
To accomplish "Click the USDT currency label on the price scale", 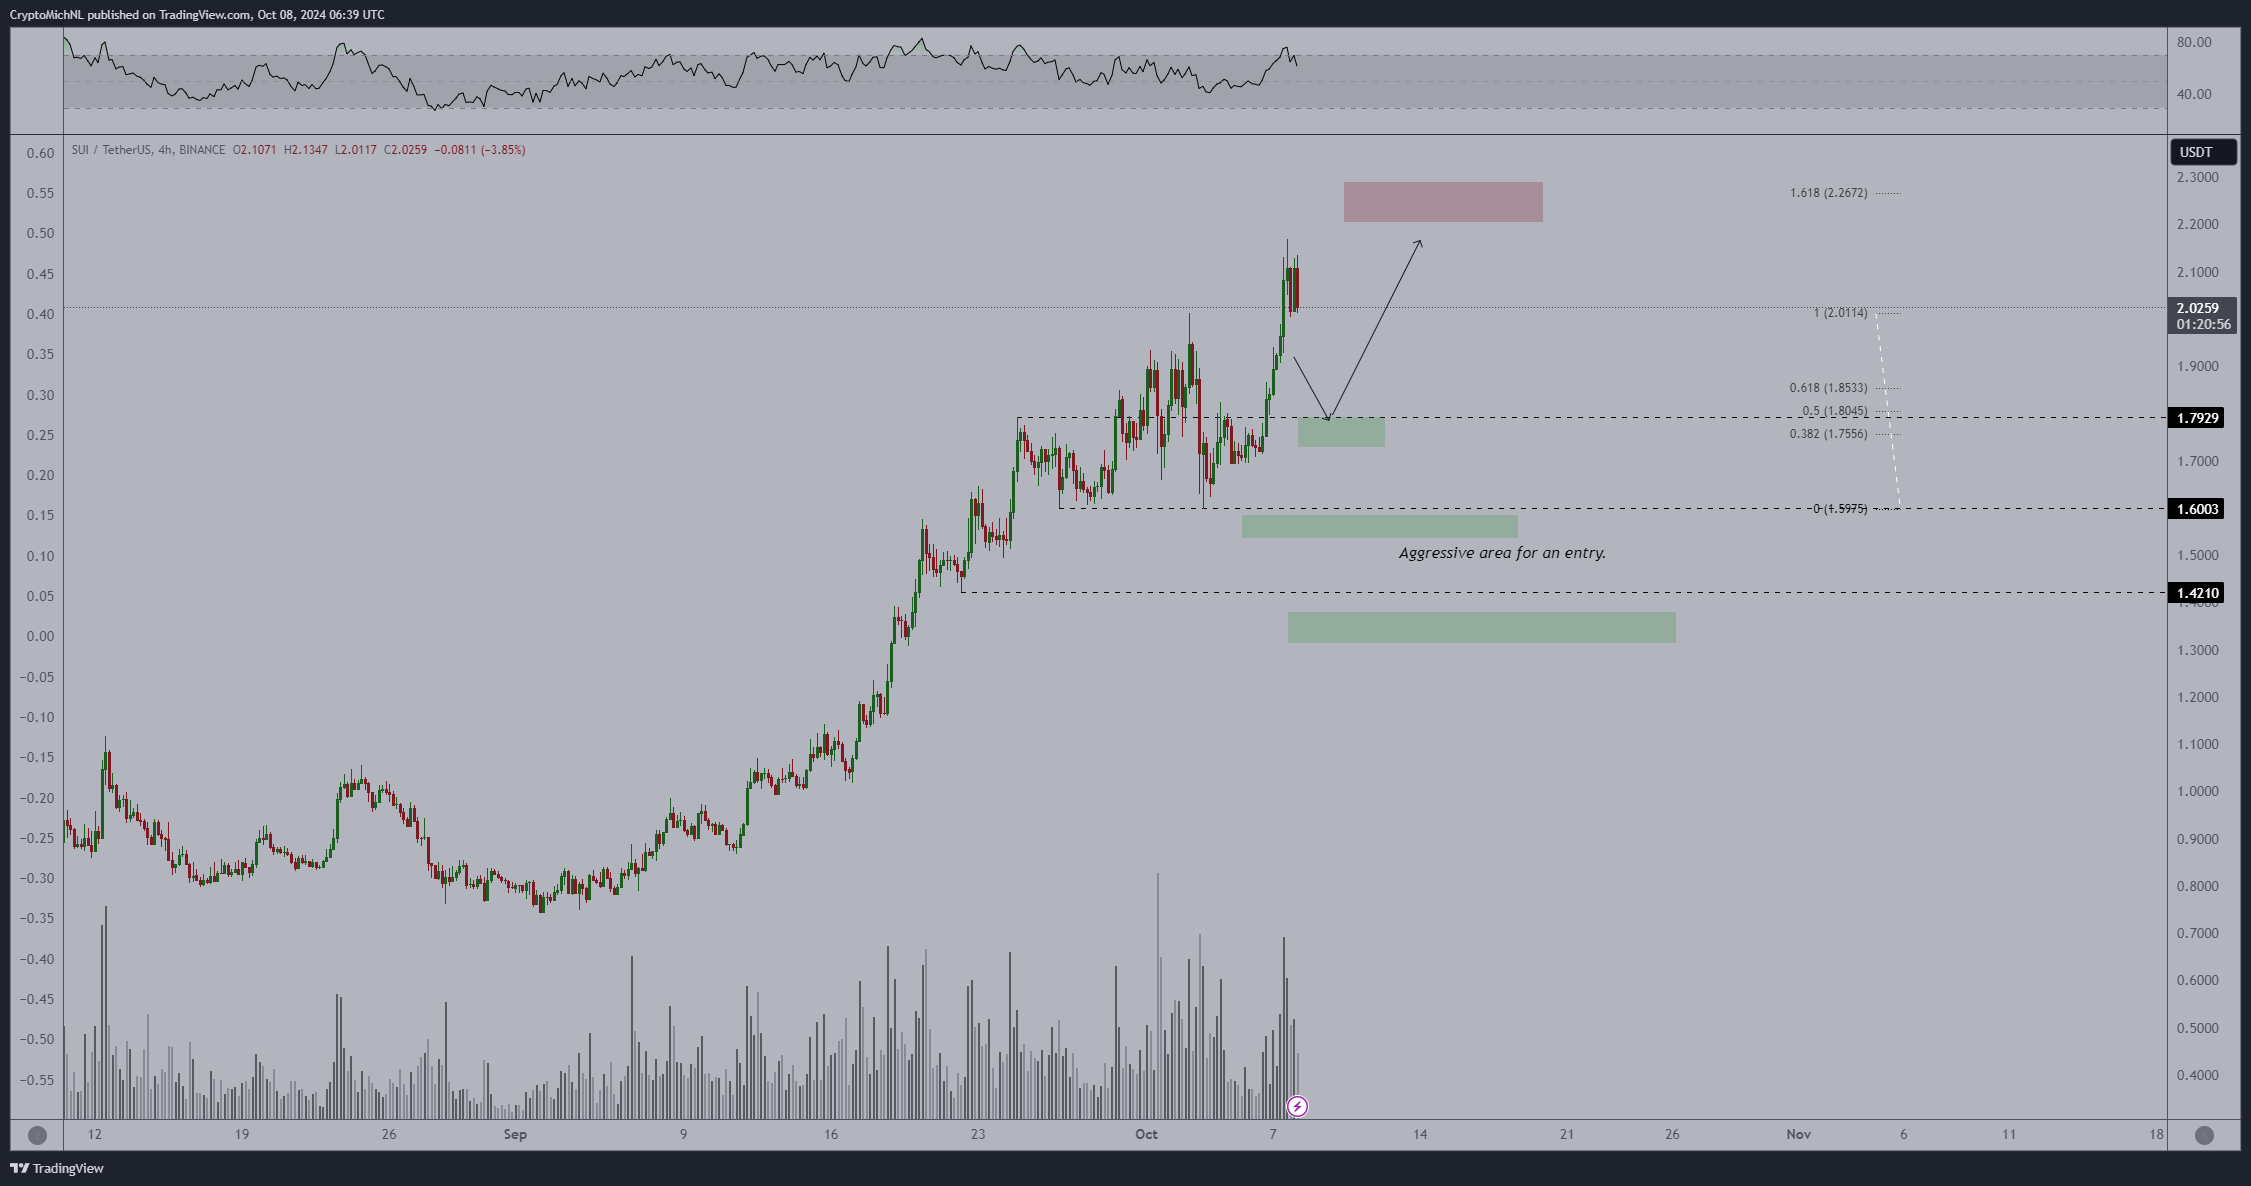I will [x=2203, y=152].
